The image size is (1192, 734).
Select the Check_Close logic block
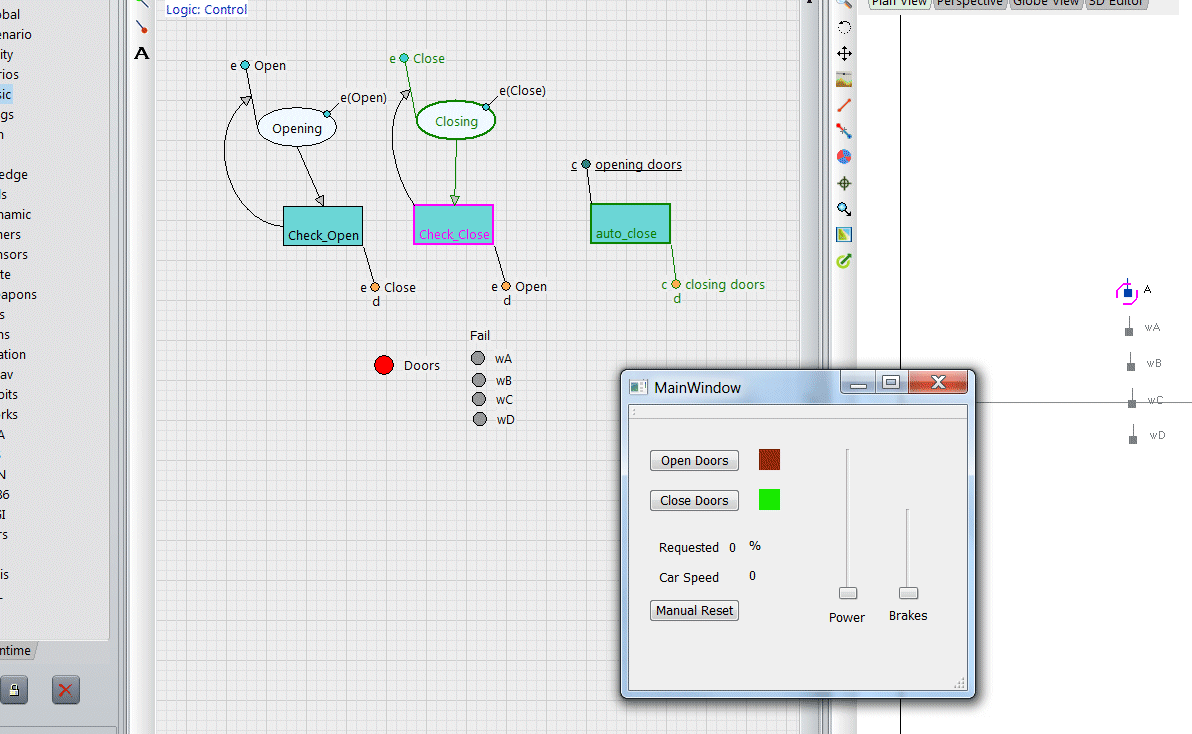pyautogui.click(x=454, y=225)
